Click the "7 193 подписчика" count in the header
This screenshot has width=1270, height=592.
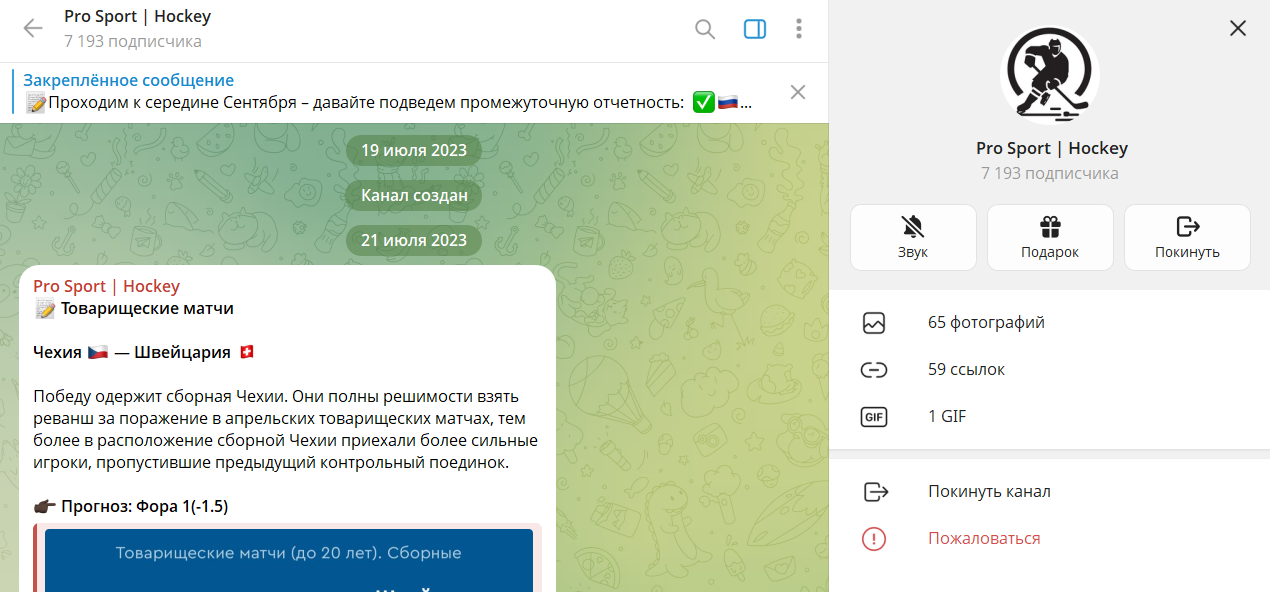pyautogui.click(x=133, y=41)
